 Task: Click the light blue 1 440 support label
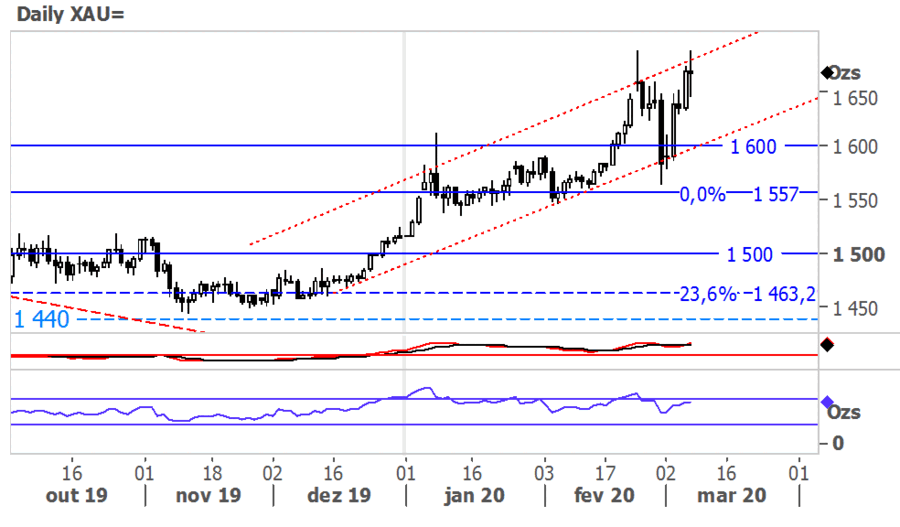tap(41, 319)
